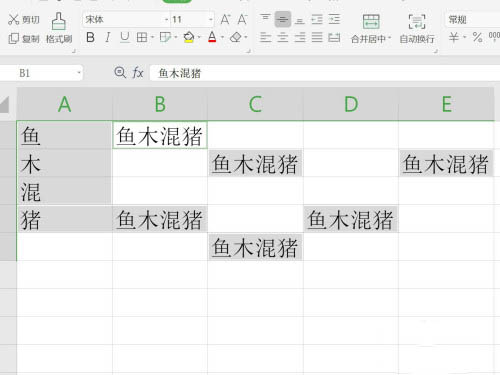Viewport: 500px width, 375px height.
Task: Expand the cell style dropdown arrow
Action: click(x=176, y=37)
